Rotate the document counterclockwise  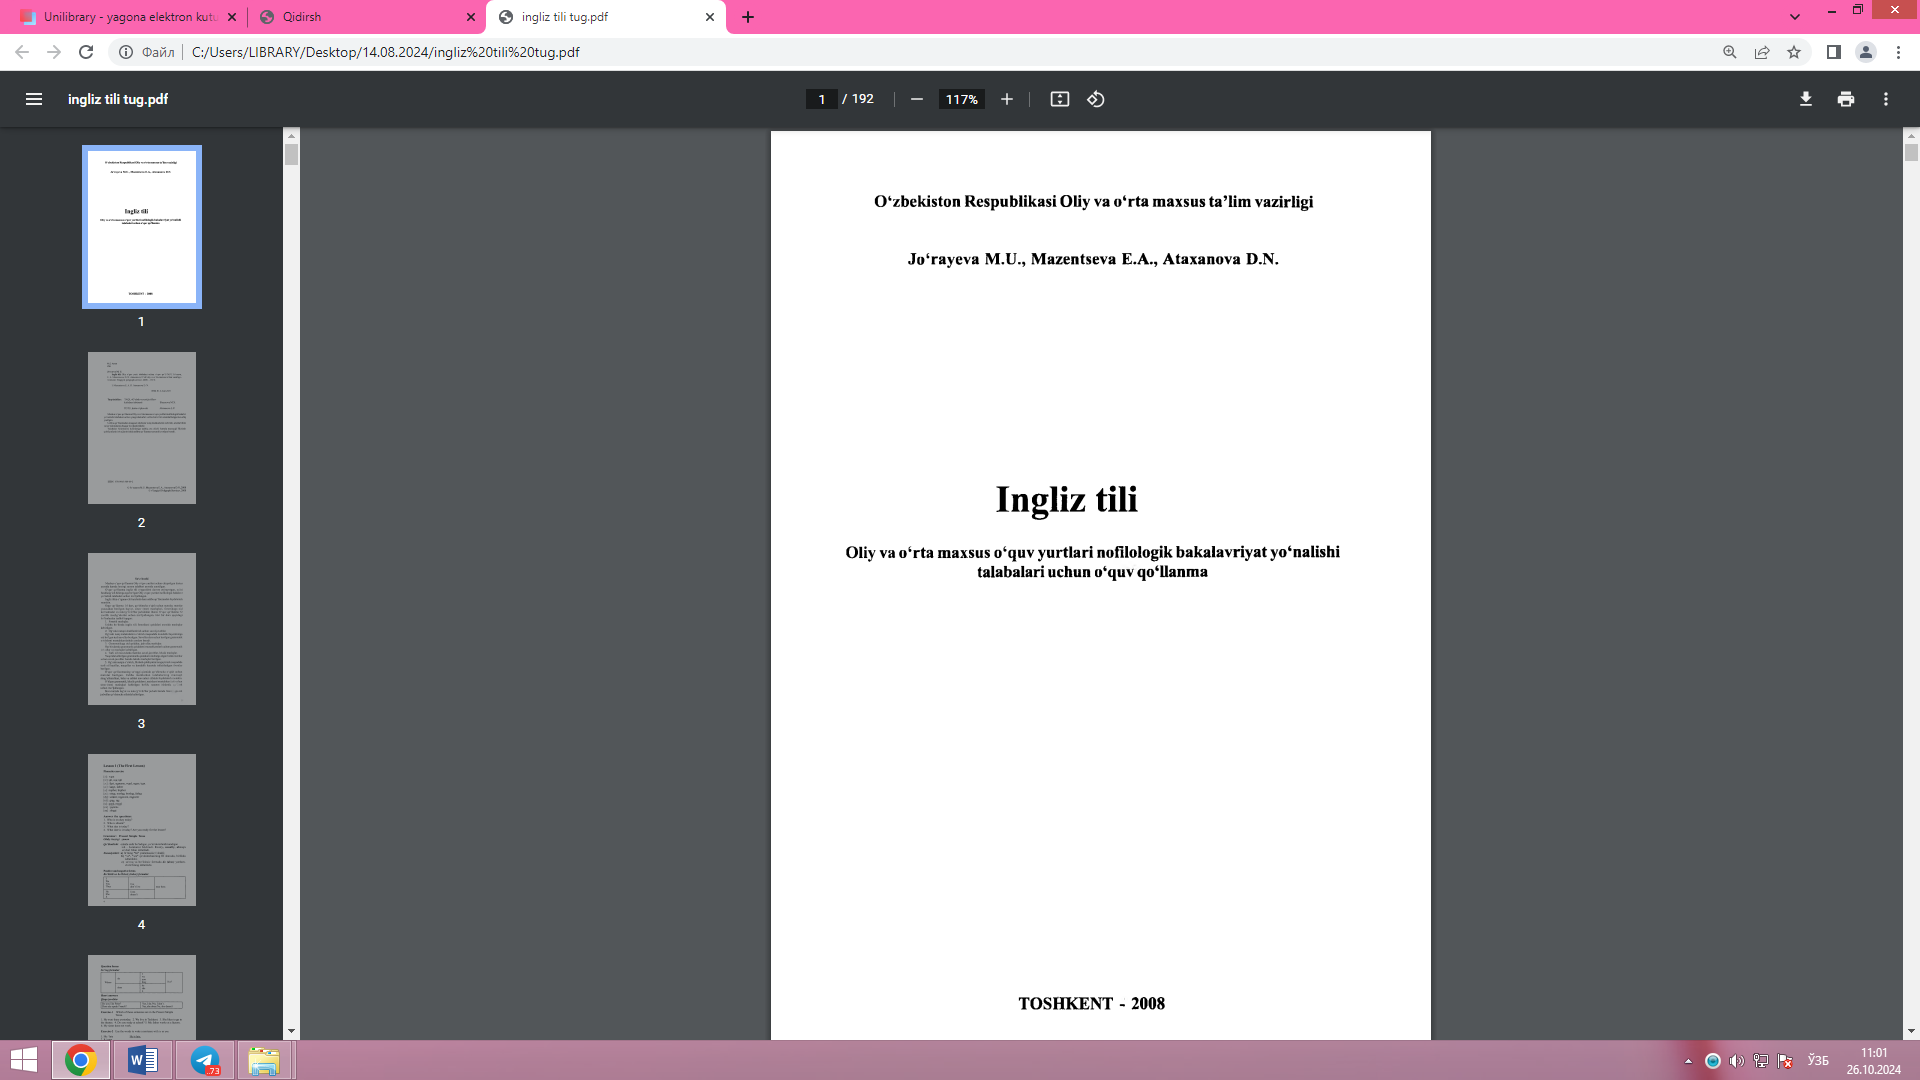tap(1096, 99)
